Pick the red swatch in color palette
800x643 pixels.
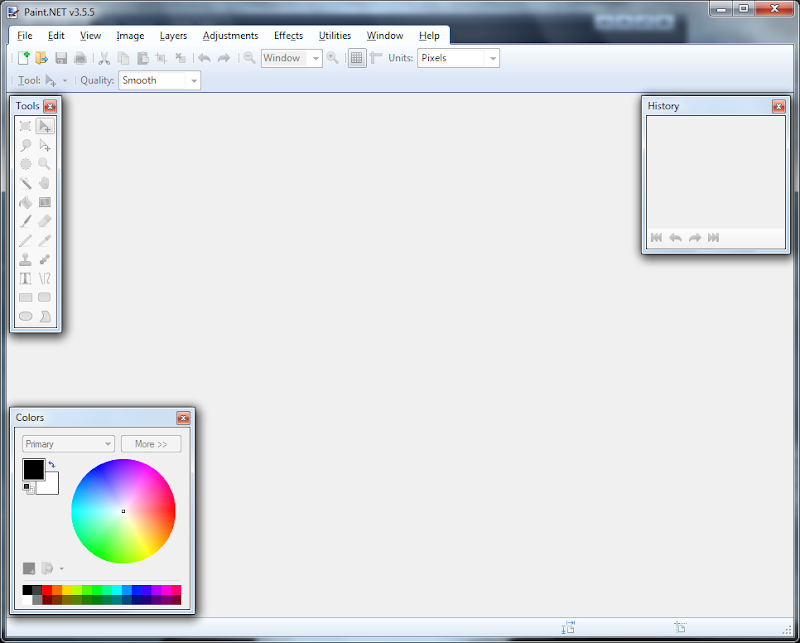click(x=47, y=590)
